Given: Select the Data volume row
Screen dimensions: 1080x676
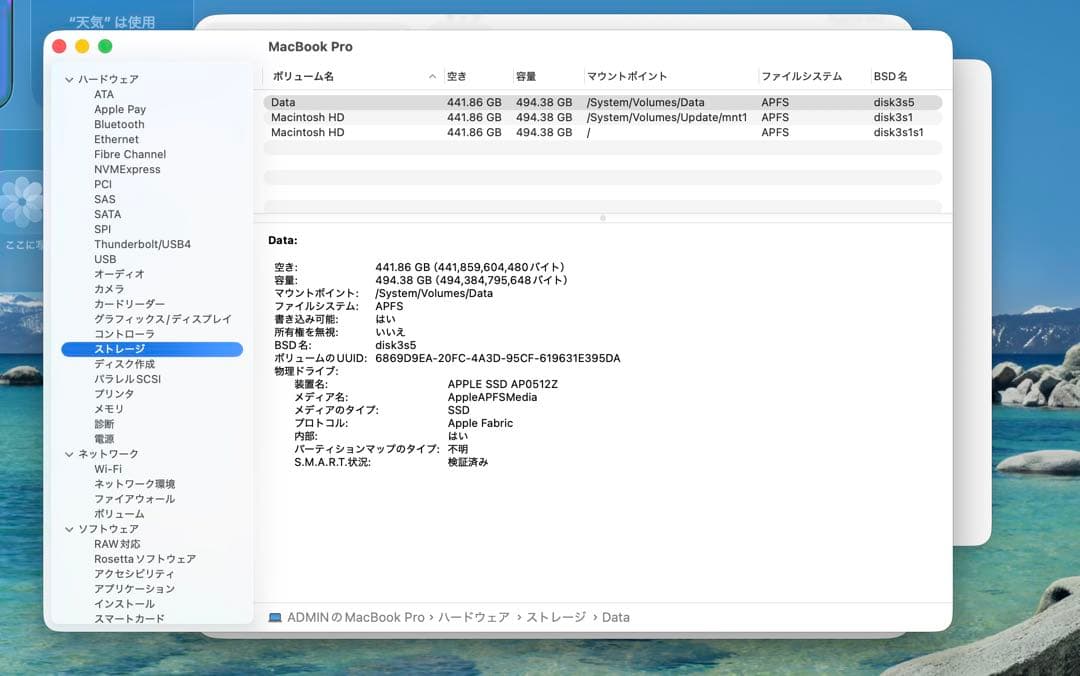Looking at the screenshot, I should [603, 103].
